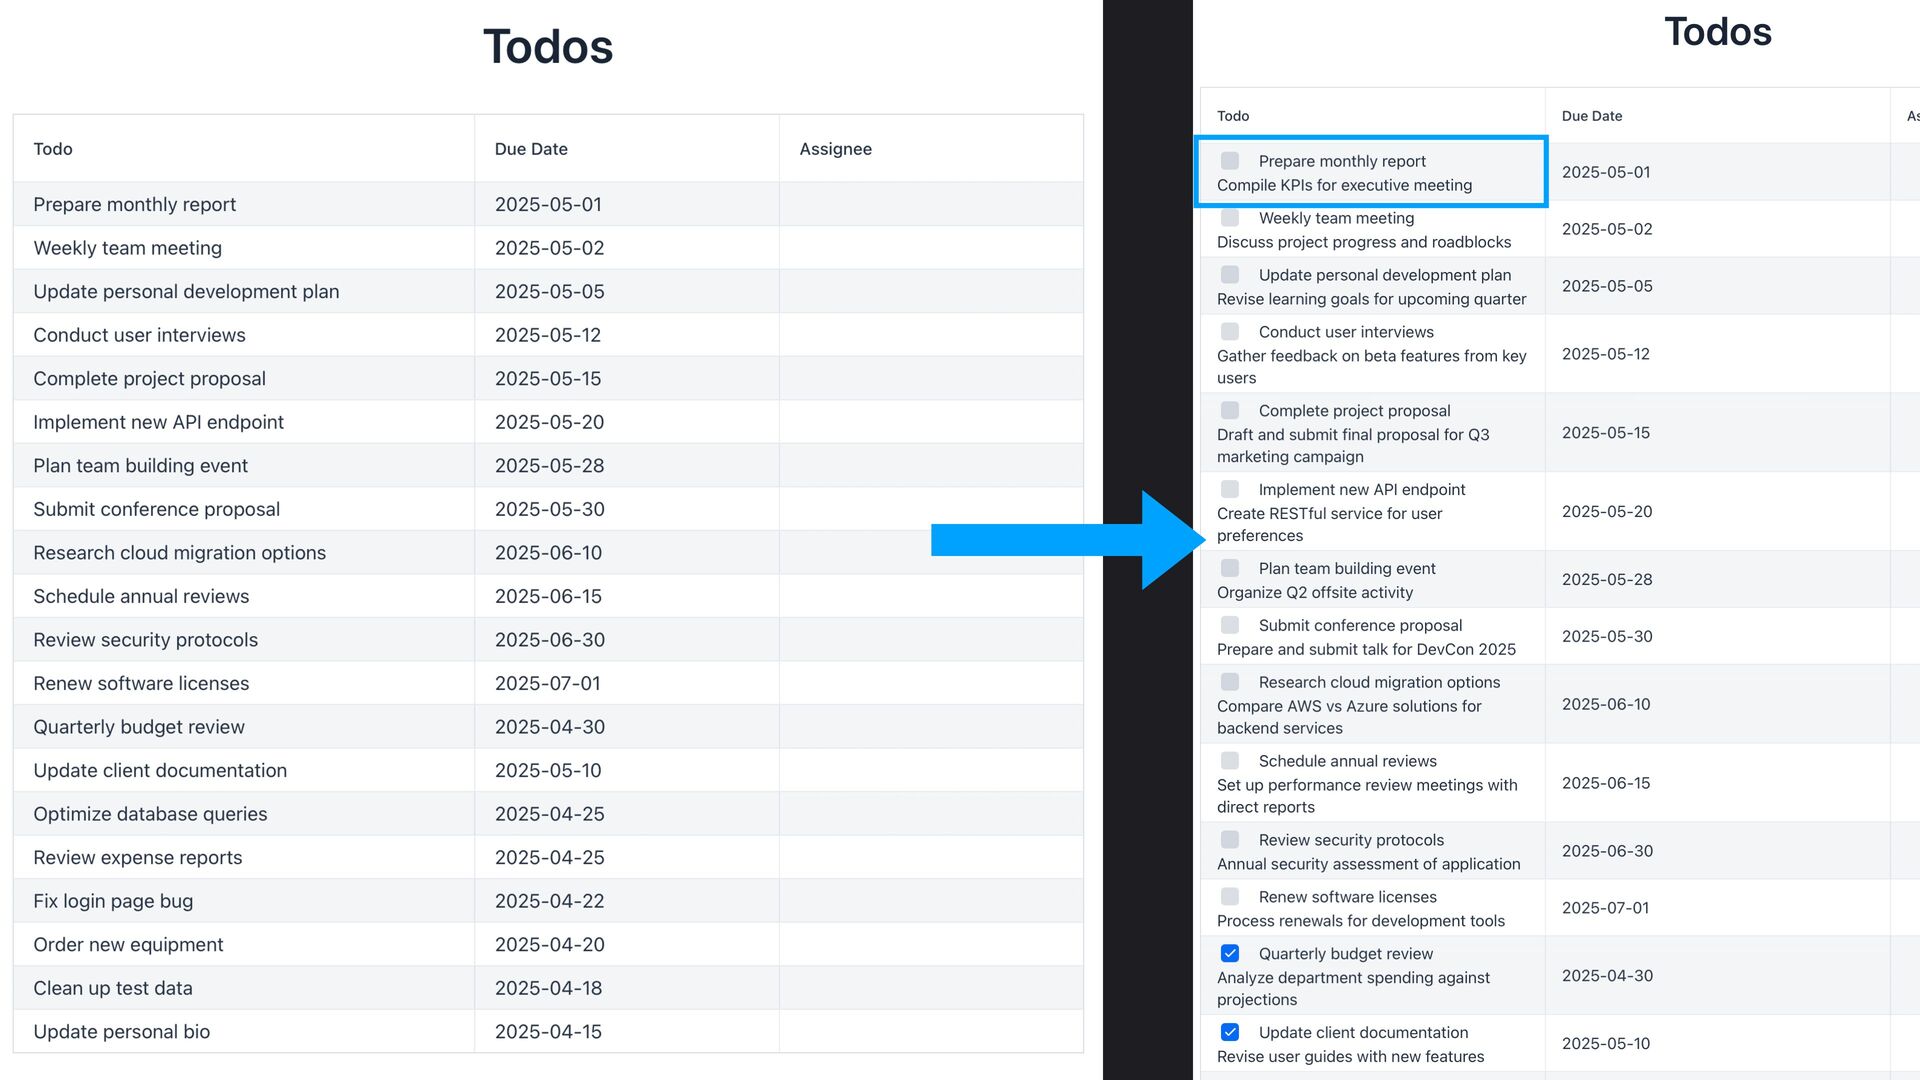Click the Todo header in left table
The image size is (1920, 1080).
pyautogui.click(x=53, y=149)
